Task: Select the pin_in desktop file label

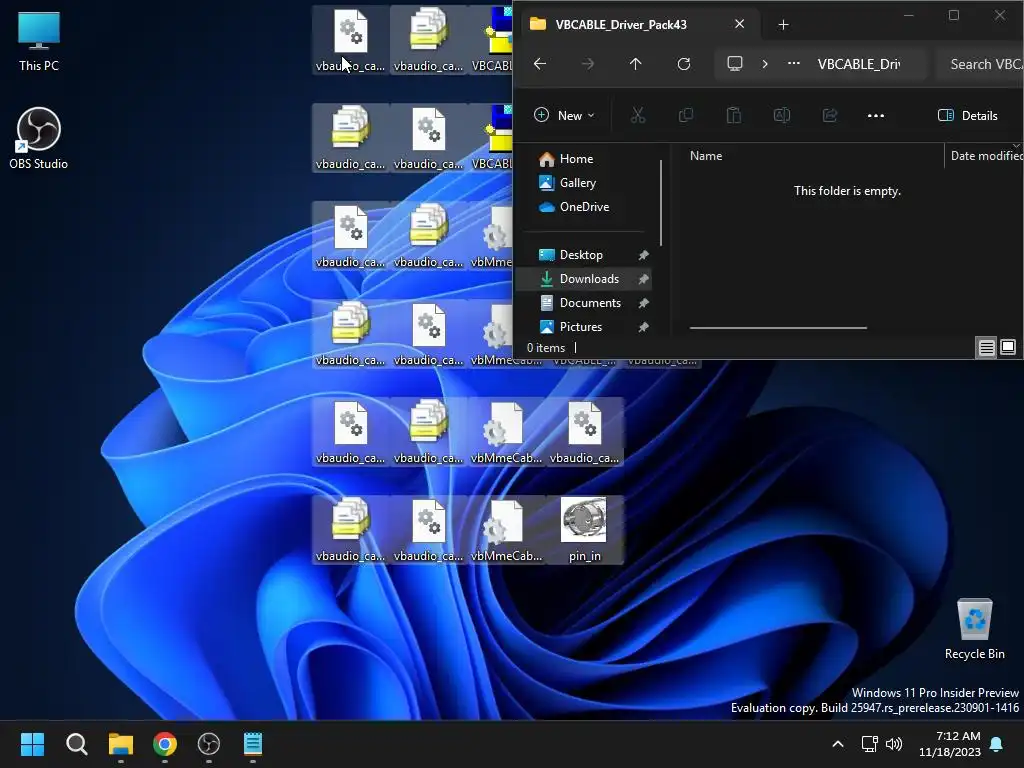Action: pos(584,556)
